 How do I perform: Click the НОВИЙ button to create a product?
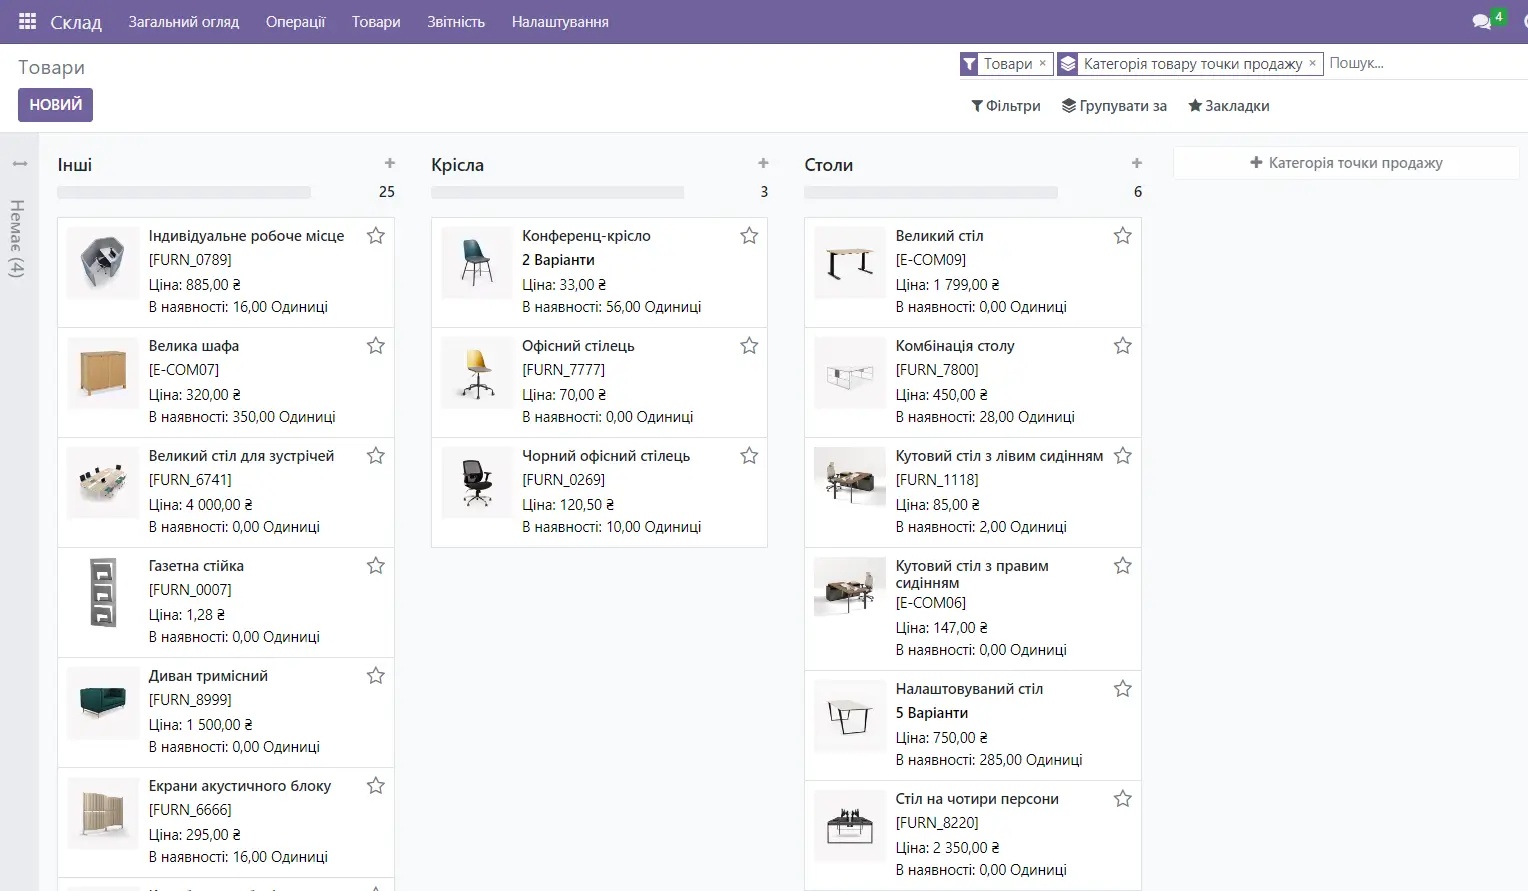(x=55, y=104)
